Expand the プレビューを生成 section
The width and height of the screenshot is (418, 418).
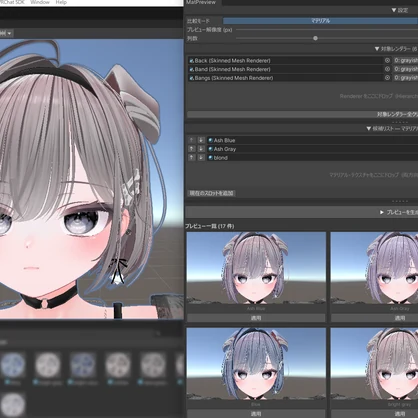382,212
